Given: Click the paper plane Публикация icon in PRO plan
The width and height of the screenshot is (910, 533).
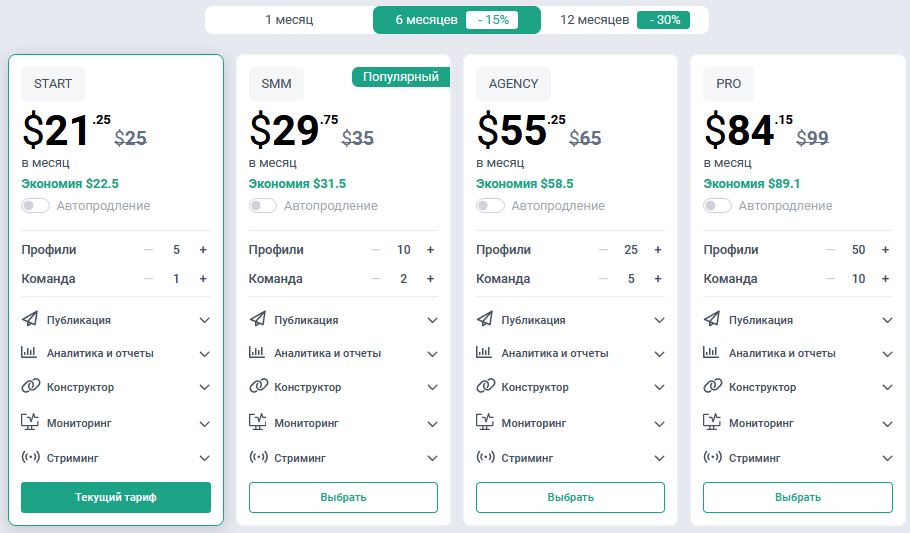Looking at the screenshot, I should tap(713, 320).
